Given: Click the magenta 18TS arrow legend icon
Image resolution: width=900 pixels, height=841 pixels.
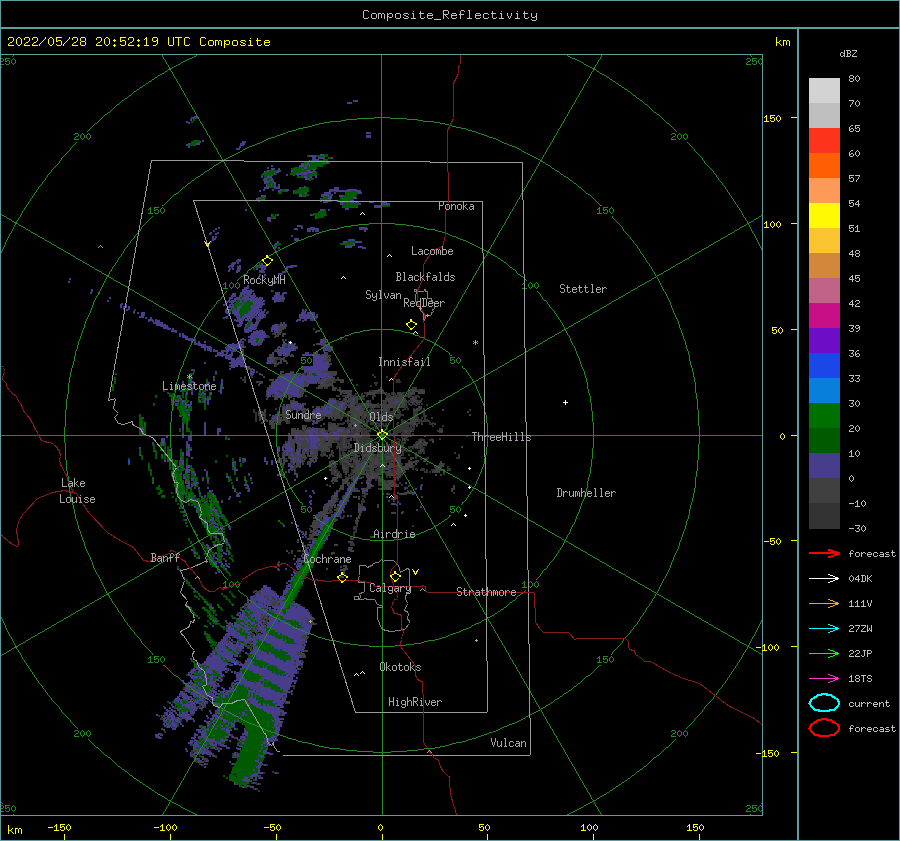Looking at the screenshot, I should (x=824, y=679).
